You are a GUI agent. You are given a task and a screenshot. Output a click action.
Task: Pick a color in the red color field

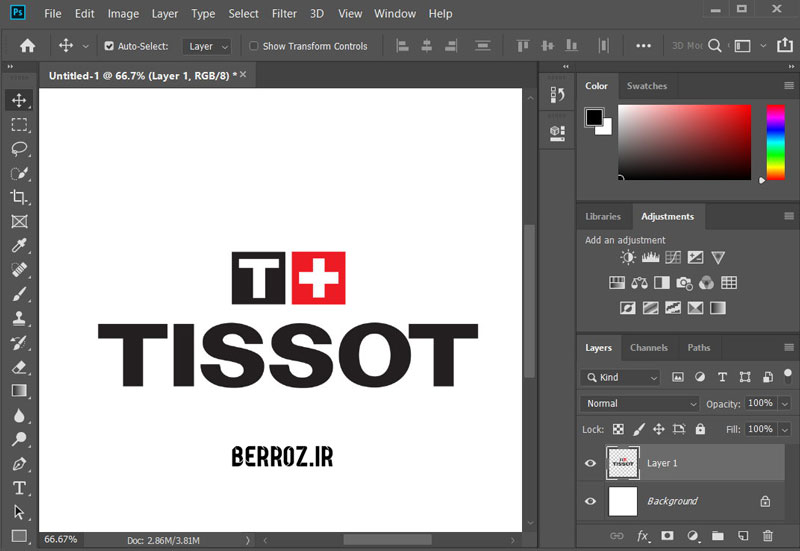(x=684, y=142)
